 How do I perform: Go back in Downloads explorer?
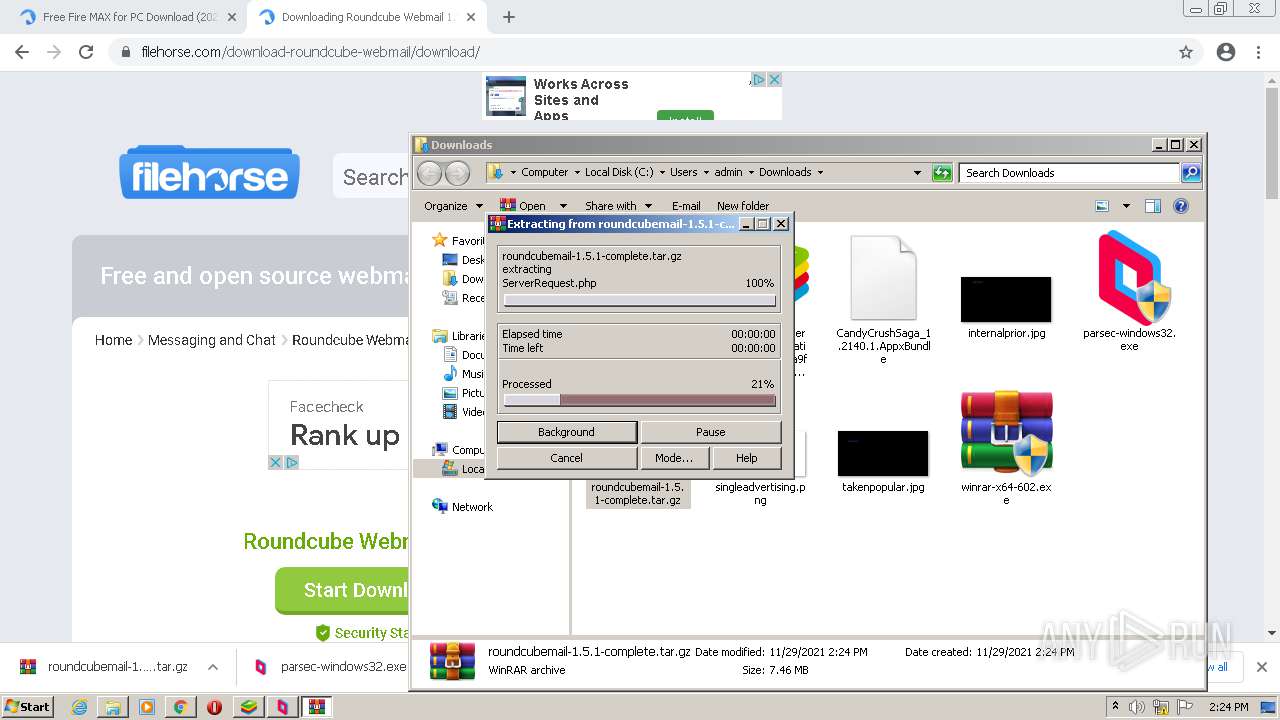pos(429,173)
